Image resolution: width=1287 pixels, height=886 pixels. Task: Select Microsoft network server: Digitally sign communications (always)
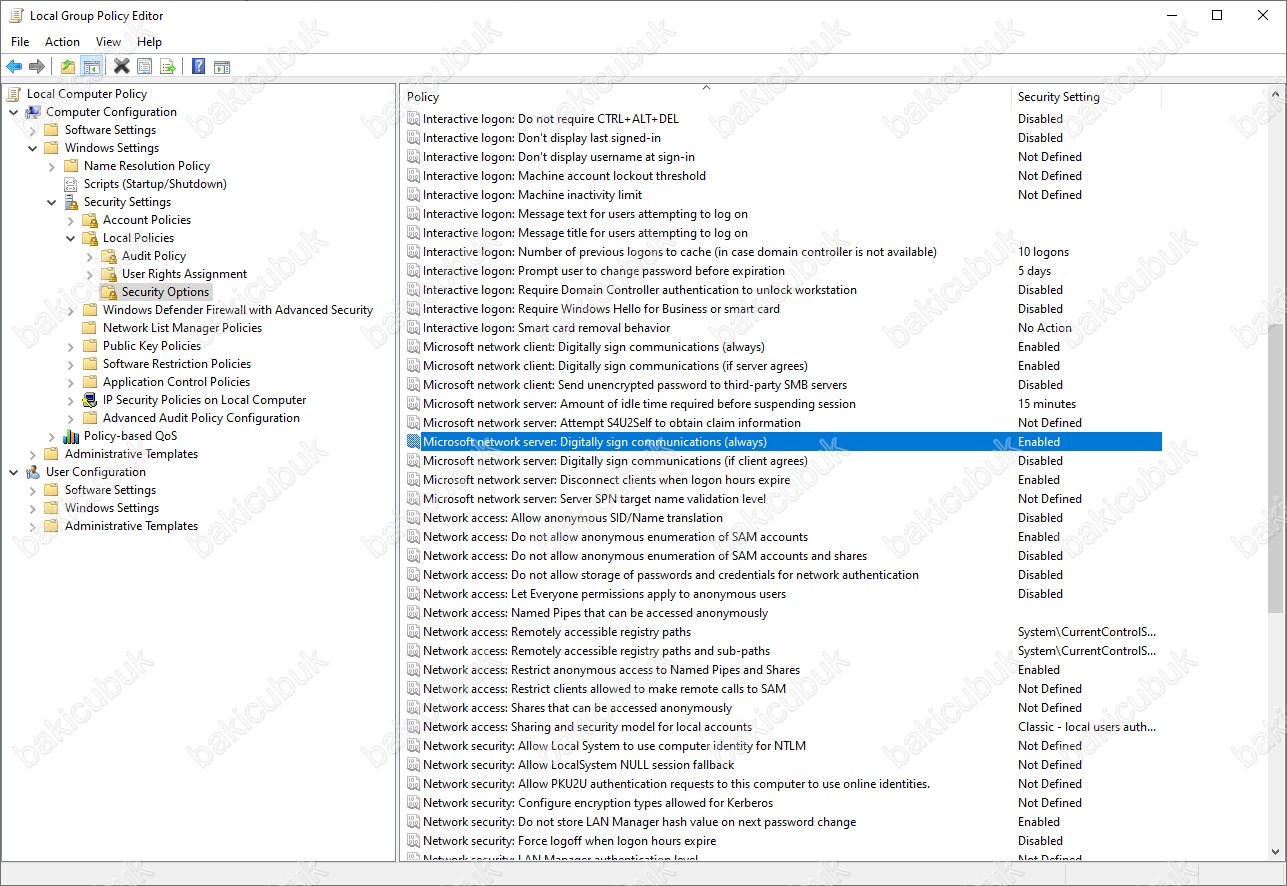(x=783, y=442)
